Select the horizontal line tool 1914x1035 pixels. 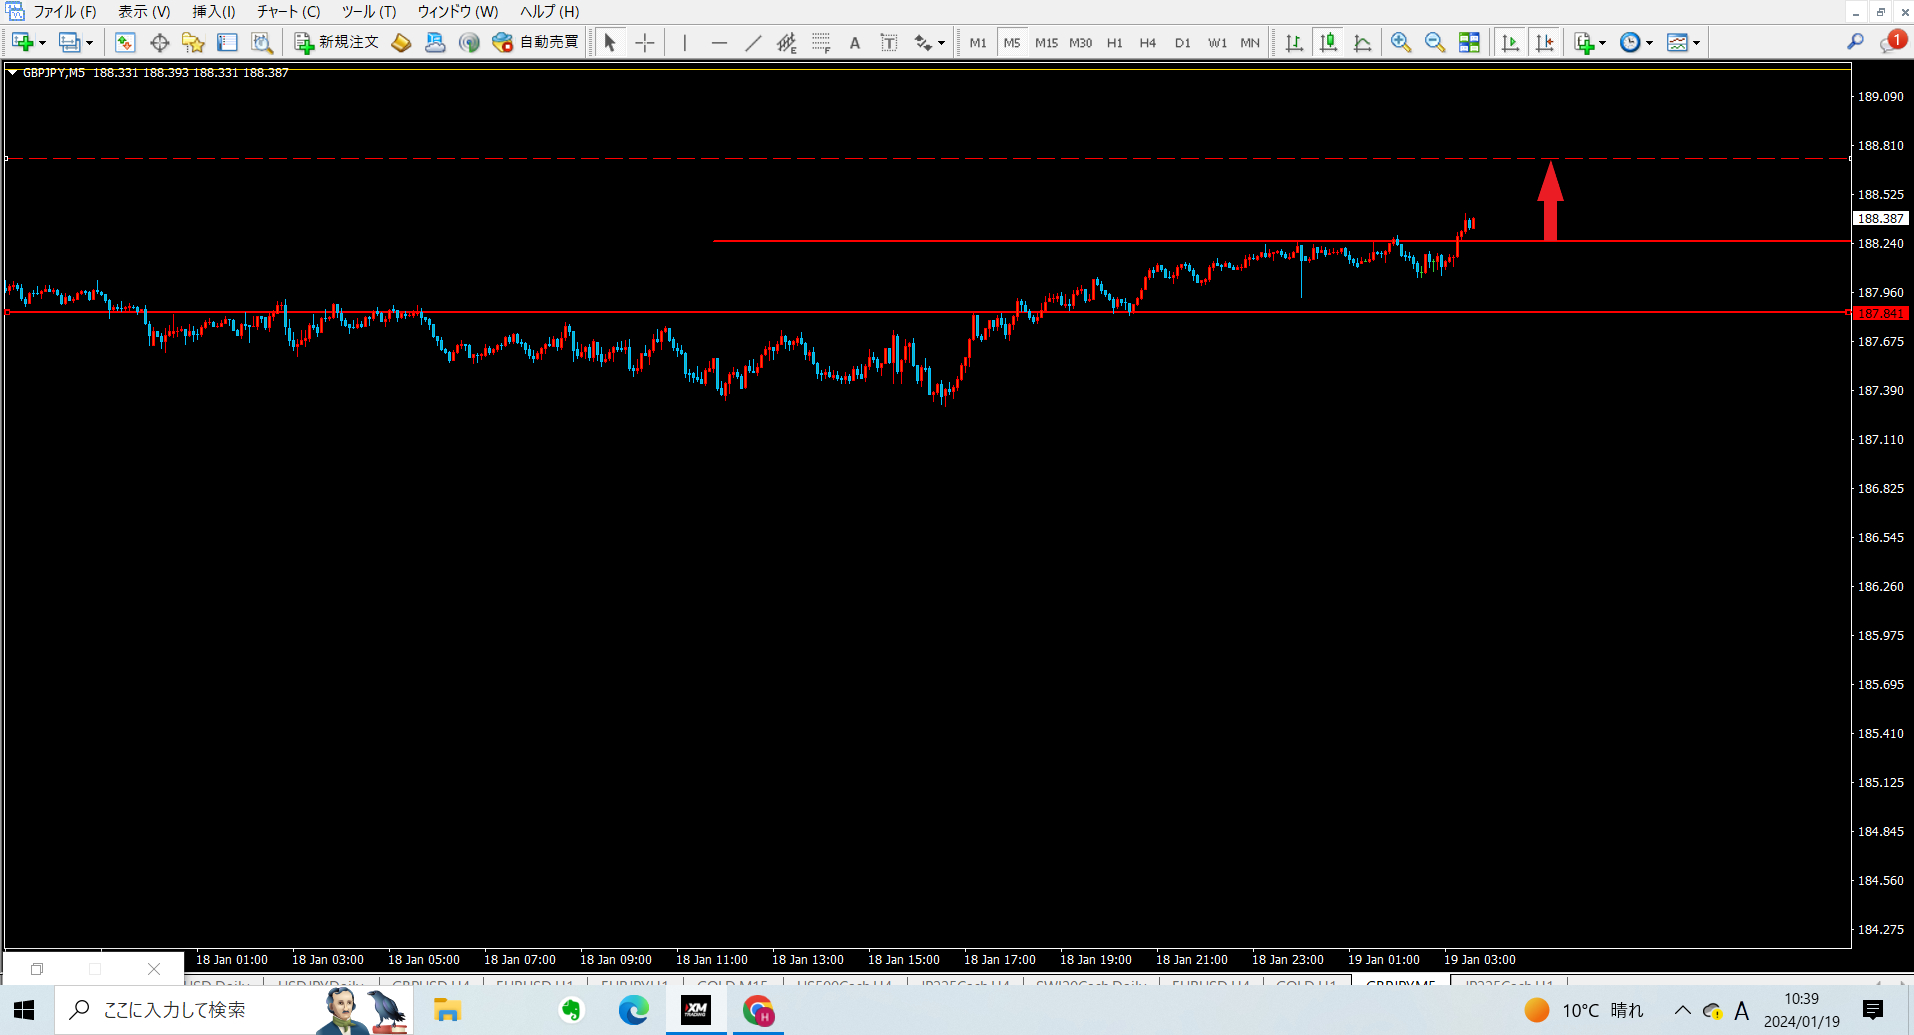click(719, 42)
